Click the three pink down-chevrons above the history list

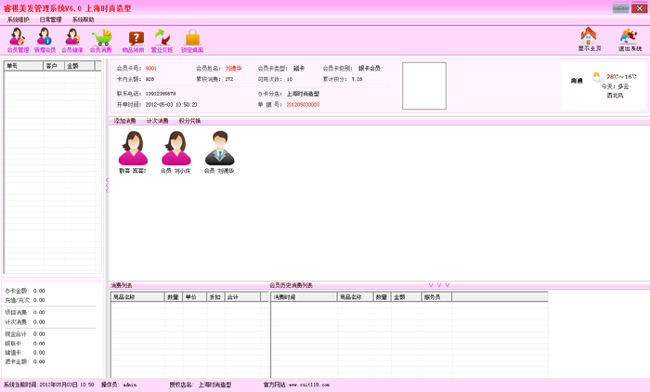click(x=439, y=285)
